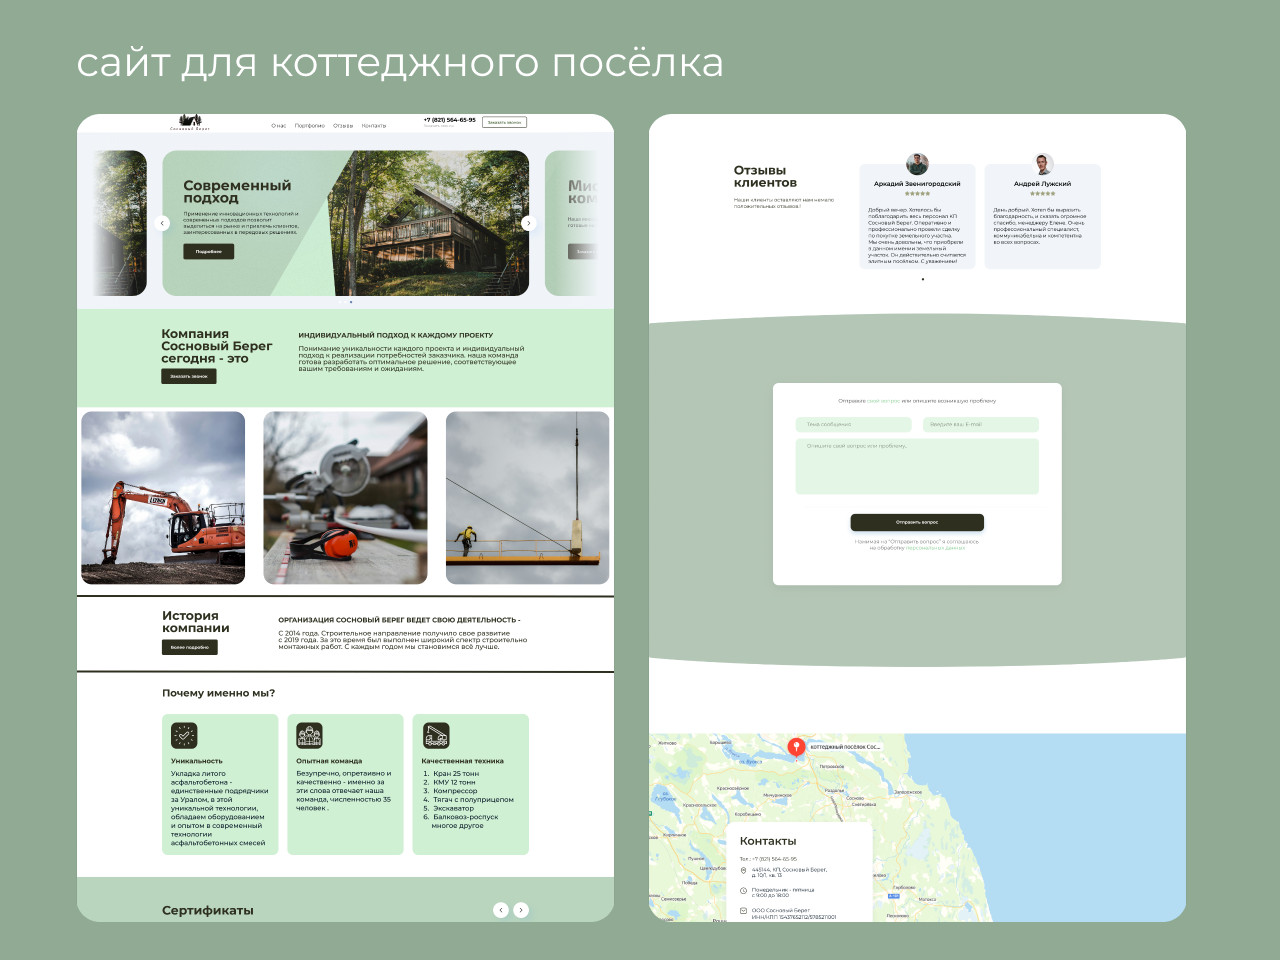Click previous arrow in Сертификаты section

coord(501,910)
